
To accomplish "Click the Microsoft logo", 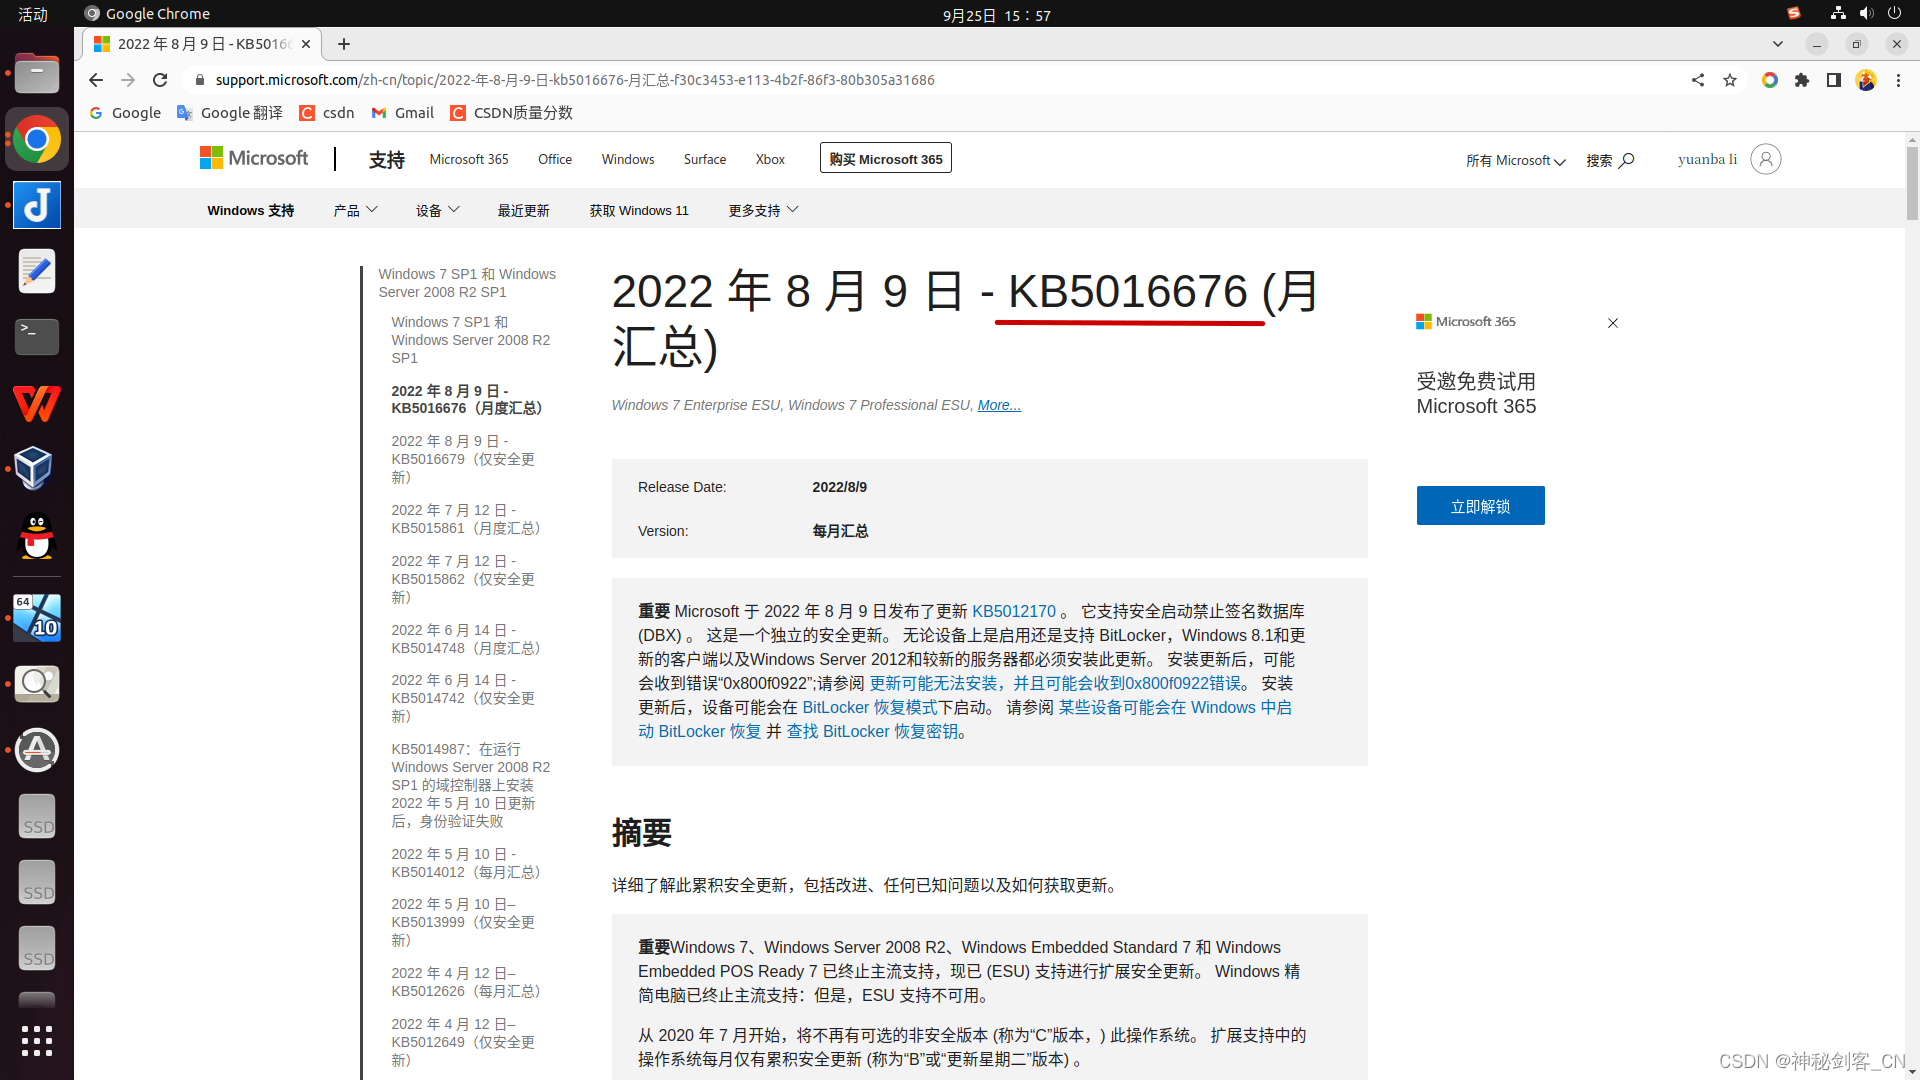I will [x=254, y=158].
